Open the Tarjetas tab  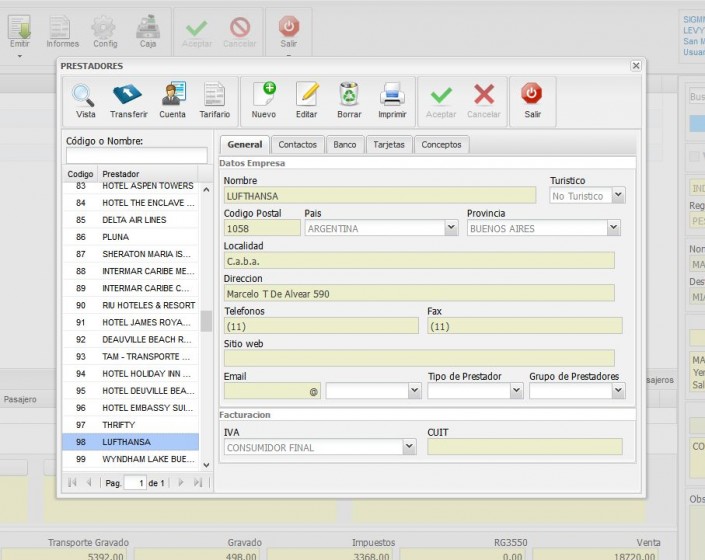pyautogui.click(x=389, y=145)
